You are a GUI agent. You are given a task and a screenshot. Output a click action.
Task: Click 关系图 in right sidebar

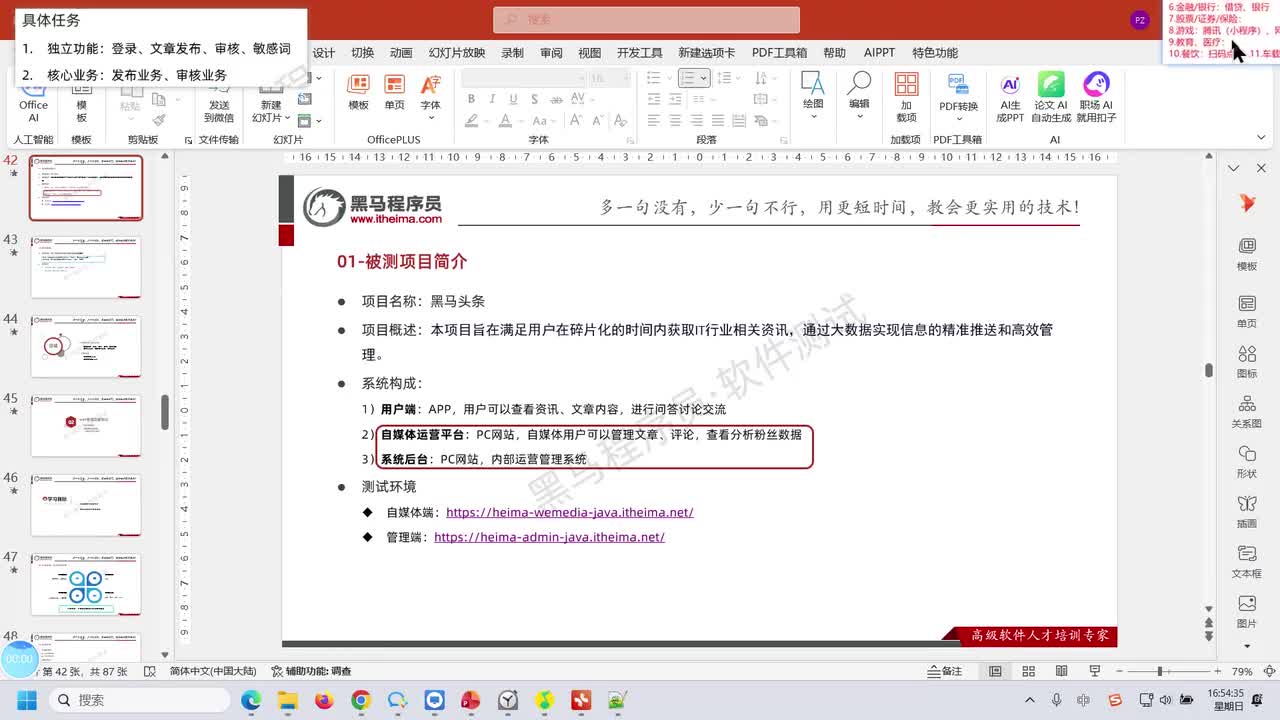(1247, 411)
